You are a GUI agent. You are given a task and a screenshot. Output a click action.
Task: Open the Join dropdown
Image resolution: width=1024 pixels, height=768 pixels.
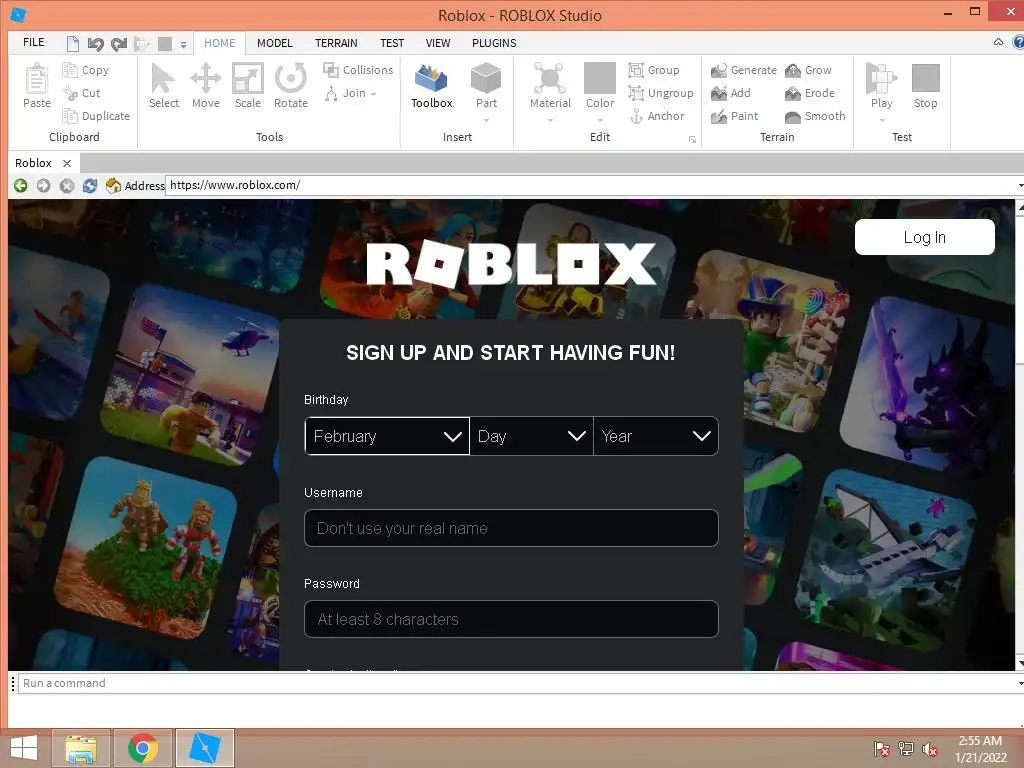pos(351,93)
